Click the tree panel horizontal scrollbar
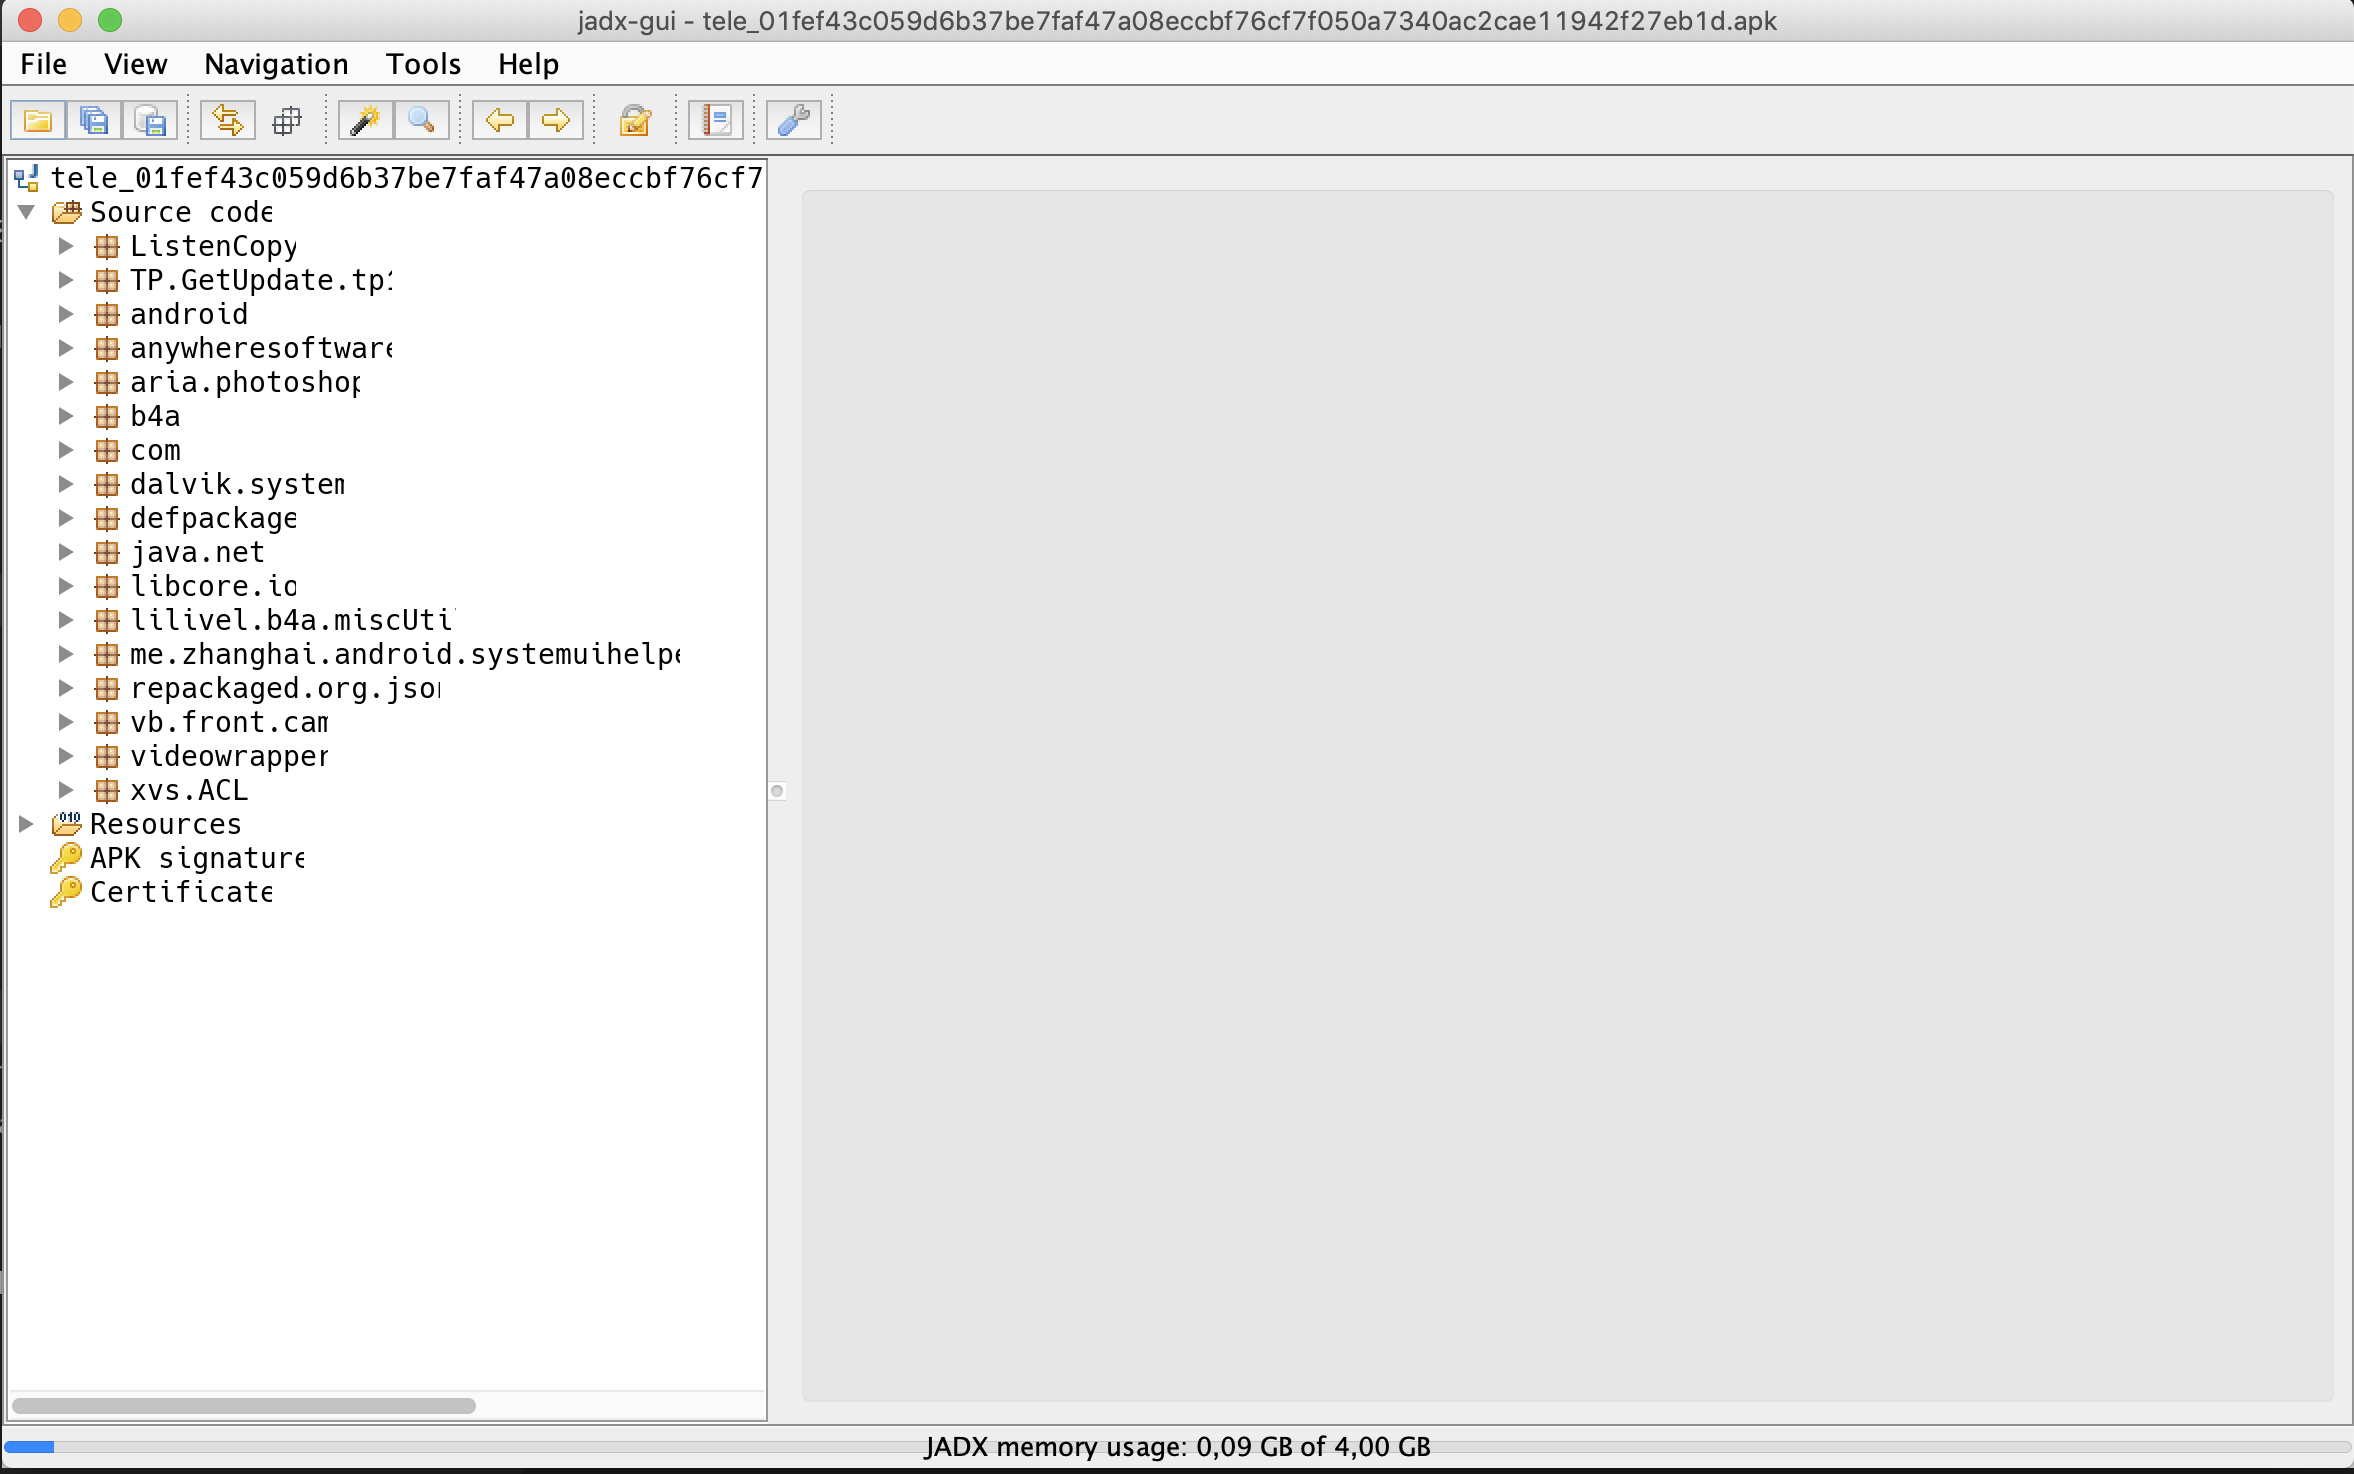The width and height of the screenshot is (2354, 1474). [244, 1405]
